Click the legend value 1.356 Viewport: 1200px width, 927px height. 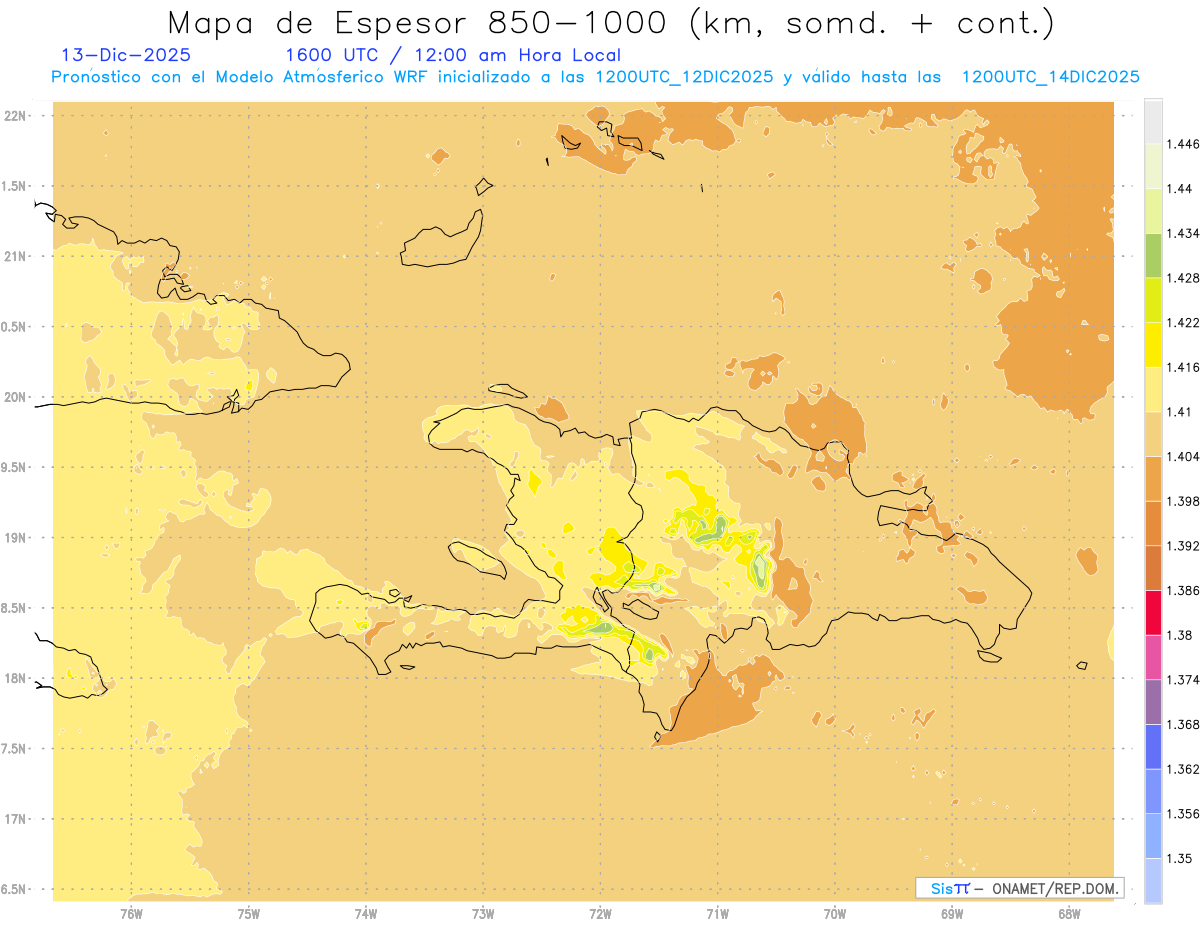[1183, 814]
